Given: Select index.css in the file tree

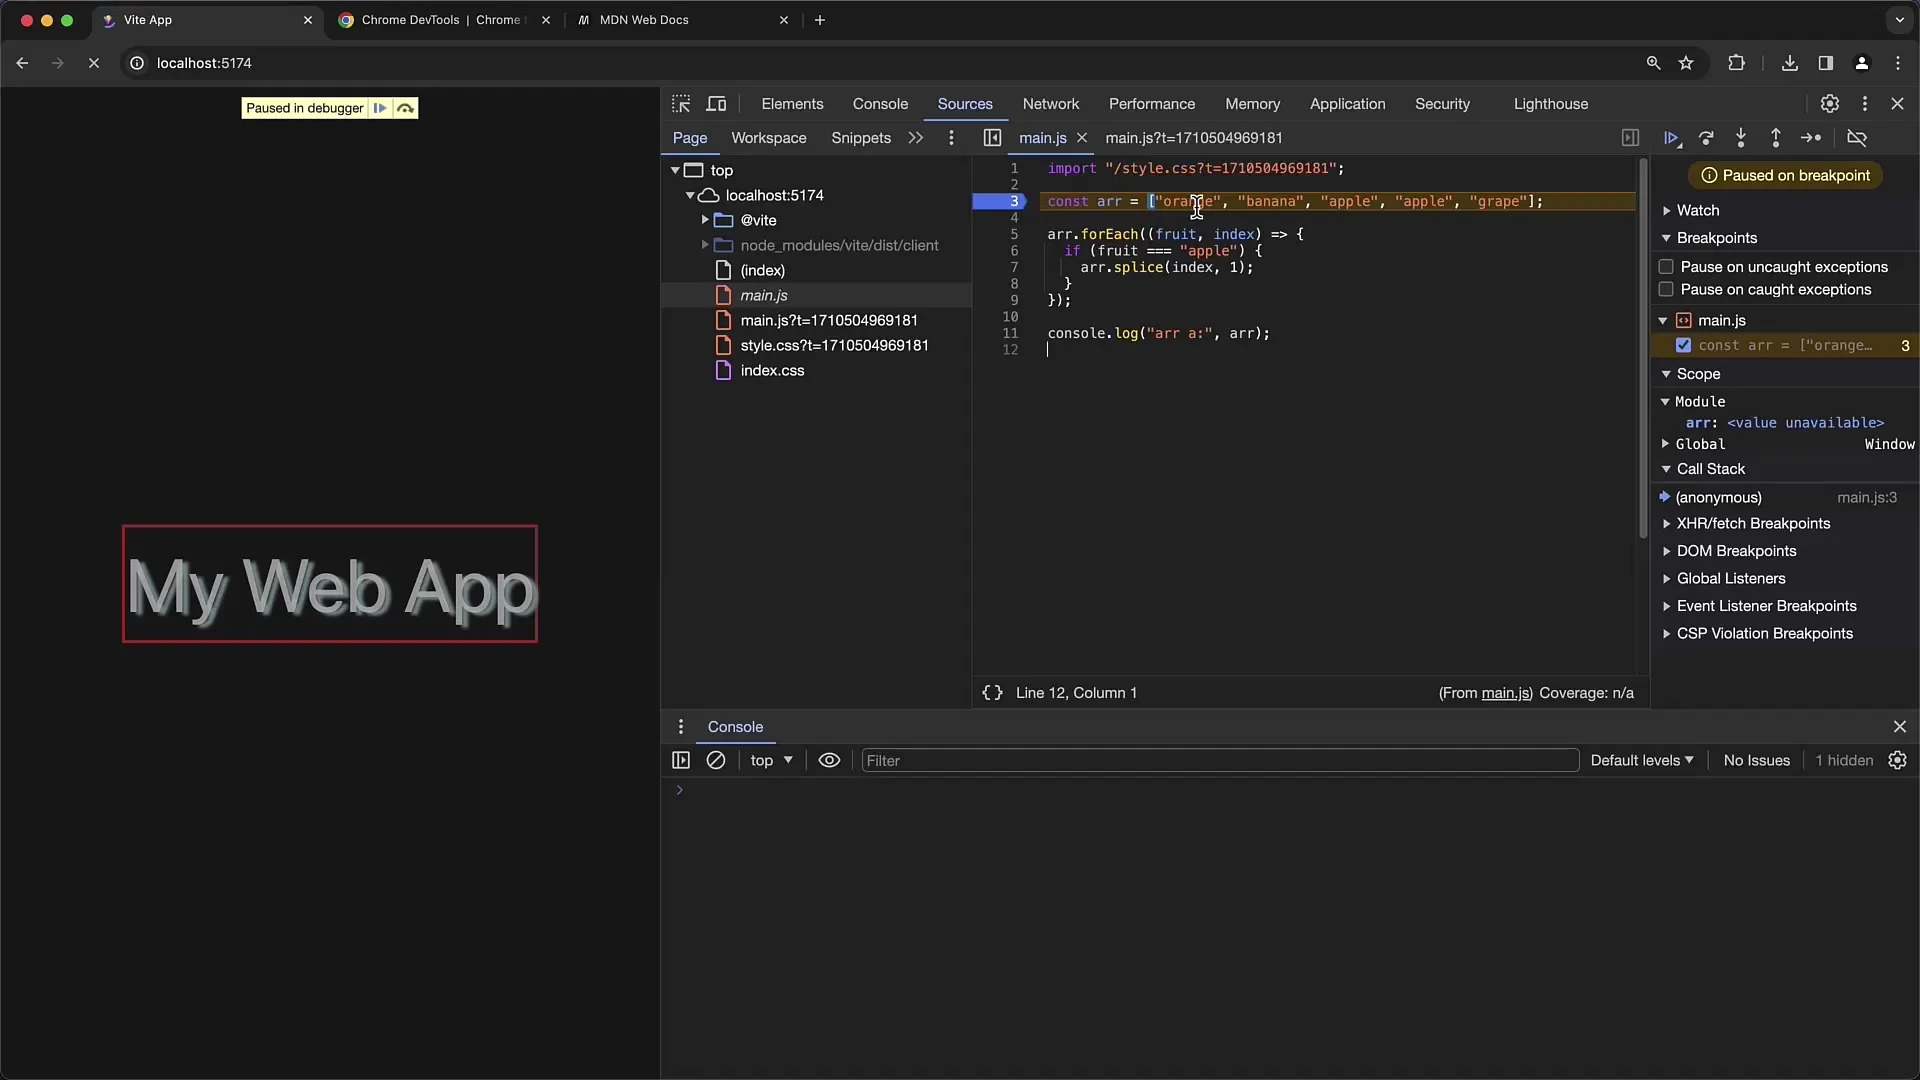Looking at the screenshot, I should click(772, 371).
